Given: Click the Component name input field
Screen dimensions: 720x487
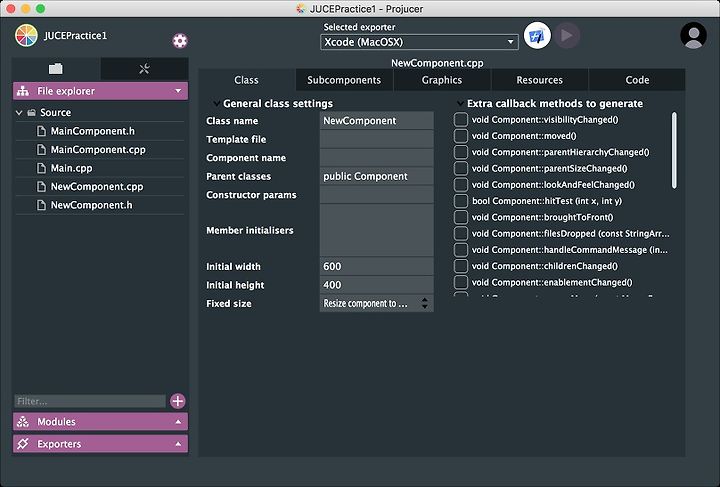Looking at the screenshot, I should tap(376, 158).
